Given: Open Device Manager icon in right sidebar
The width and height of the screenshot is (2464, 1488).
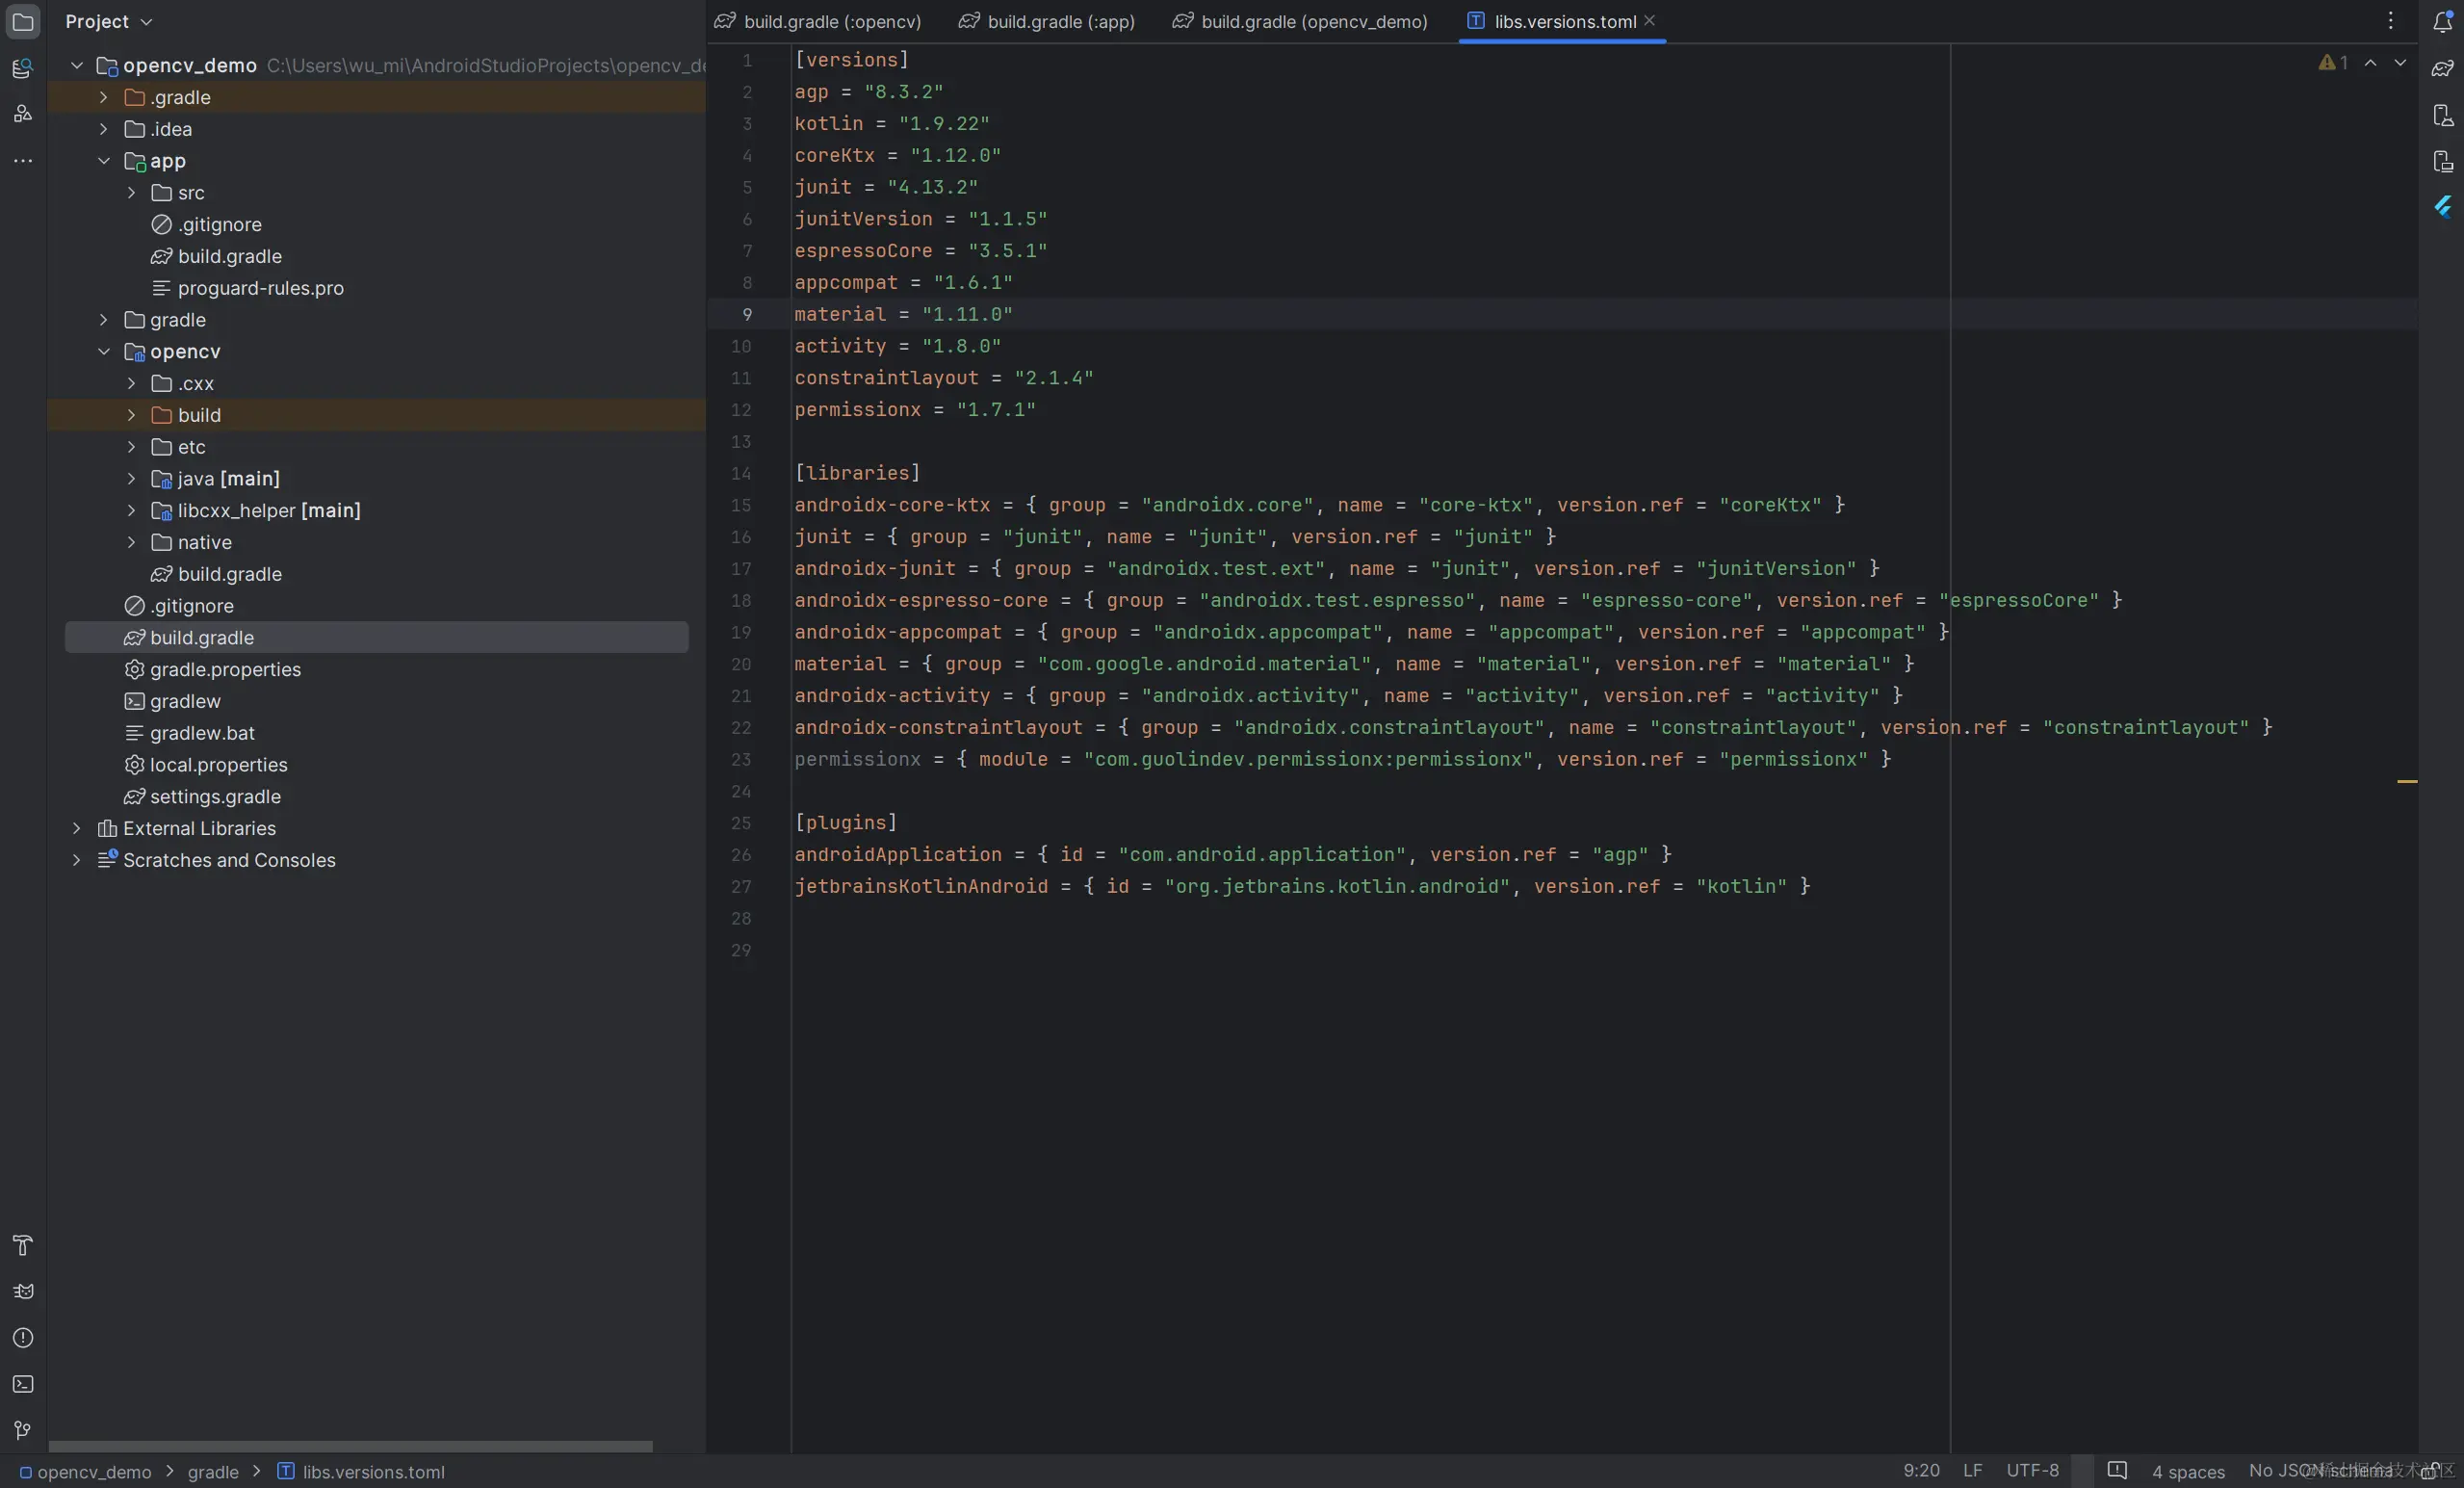Looking at the screenshot, I should [2442, 115].
